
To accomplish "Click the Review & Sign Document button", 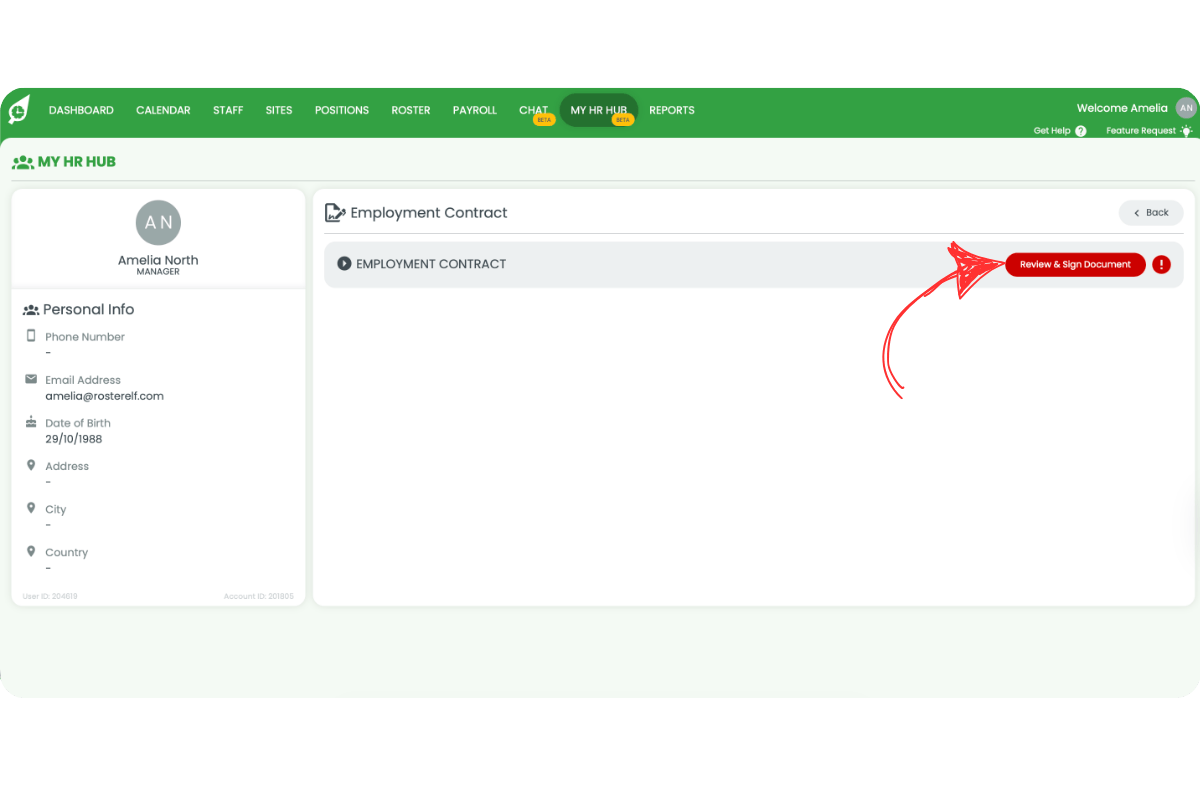I will pyautogui.click(x=1075, y=264).
